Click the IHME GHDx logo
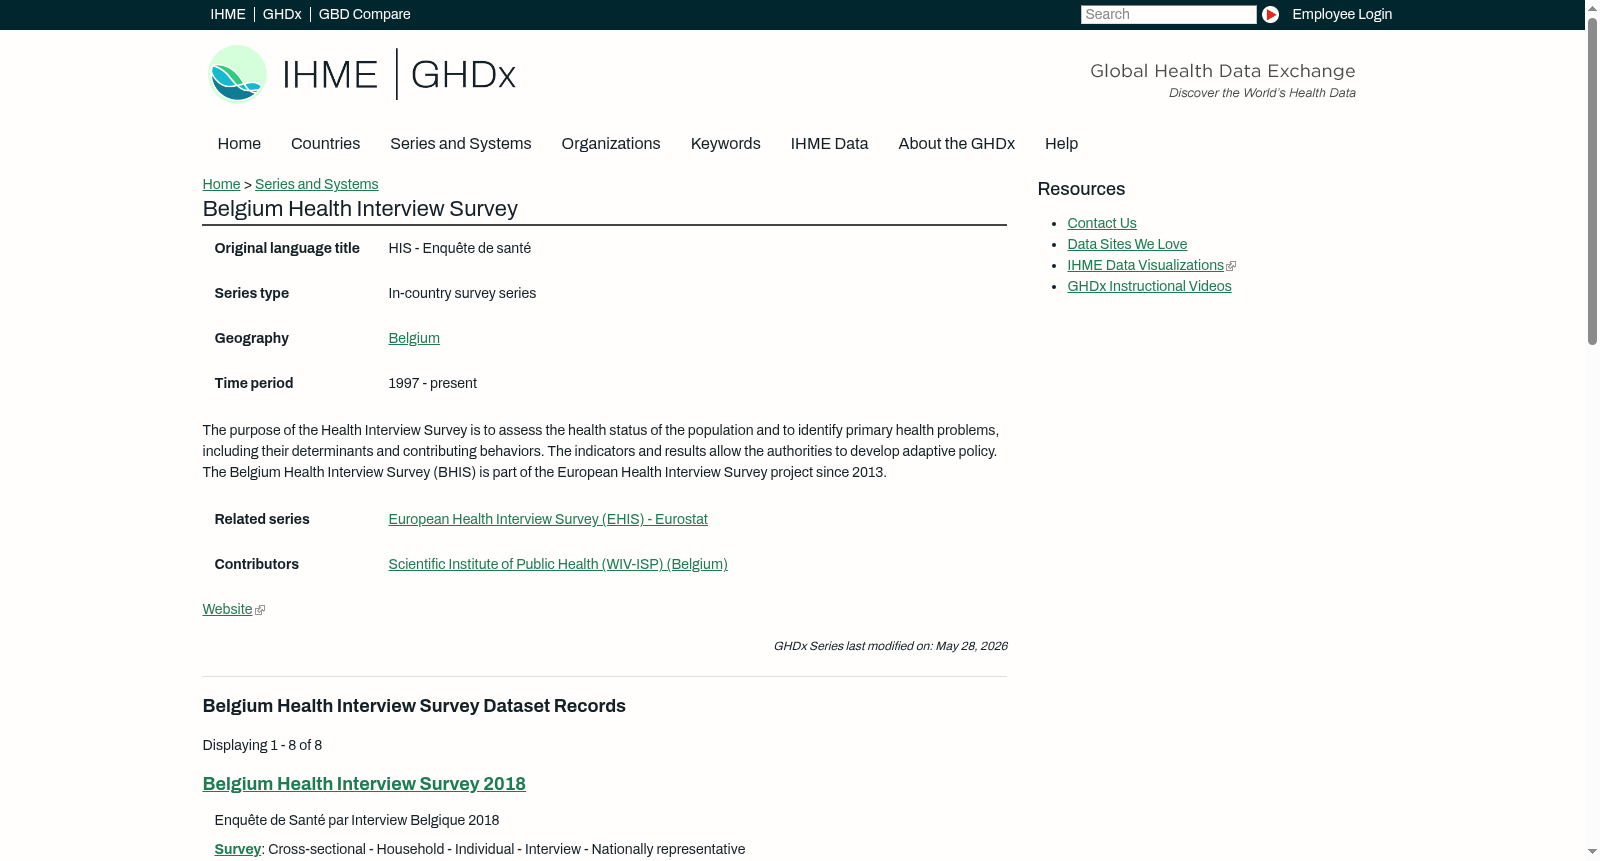 [362, 74]
